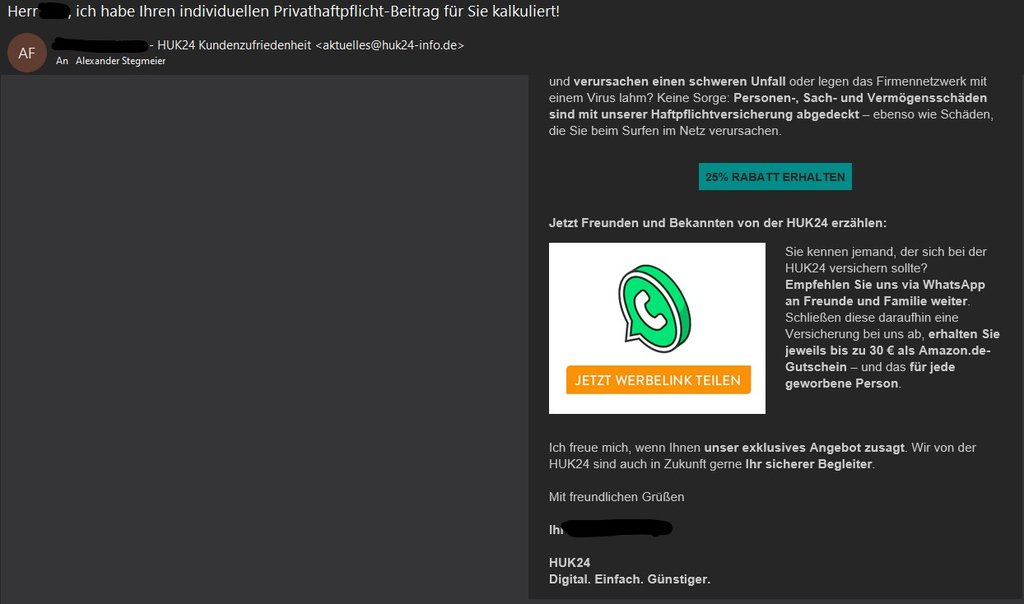
Task: Click the Ihr sicherer Begleiter text
Action: (808, 464)
